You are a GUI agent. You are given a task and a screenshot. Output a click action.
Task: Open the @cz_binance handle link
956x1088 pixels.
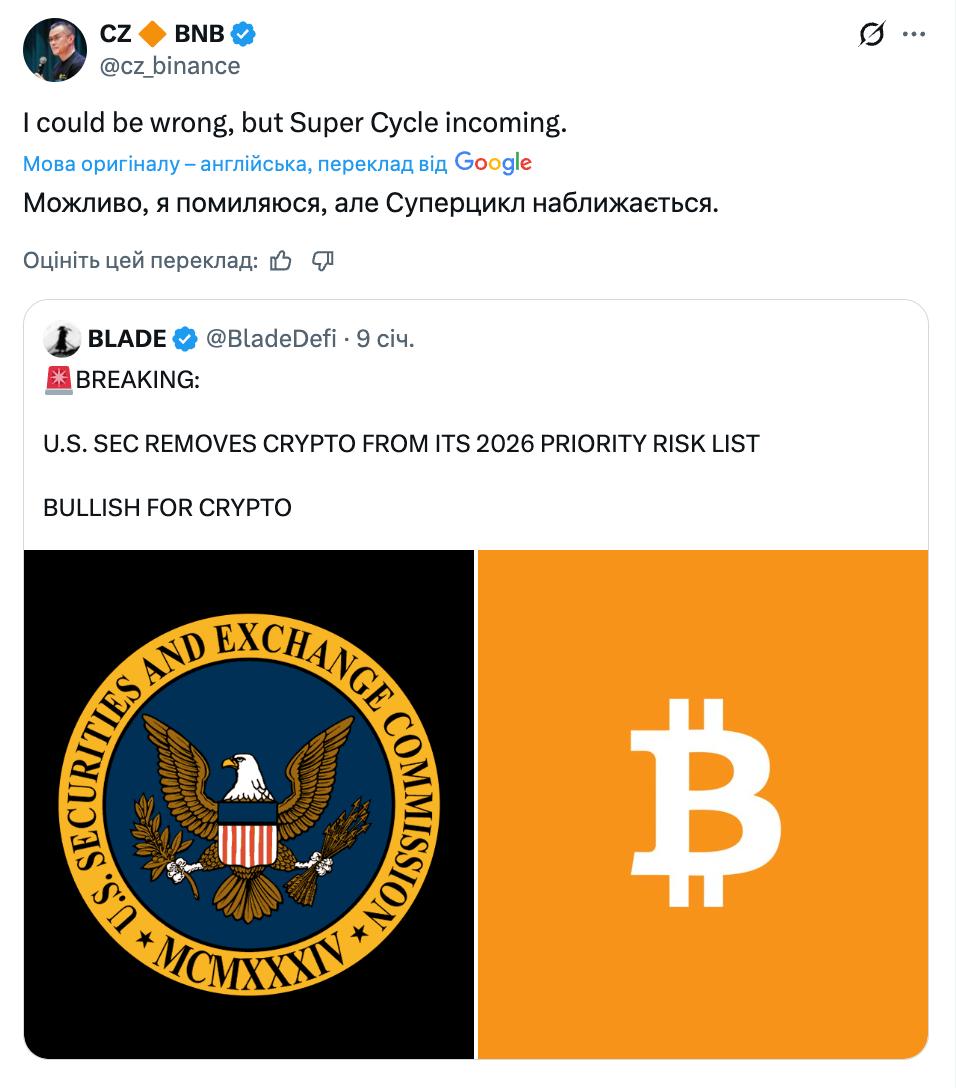coord(170,66)
